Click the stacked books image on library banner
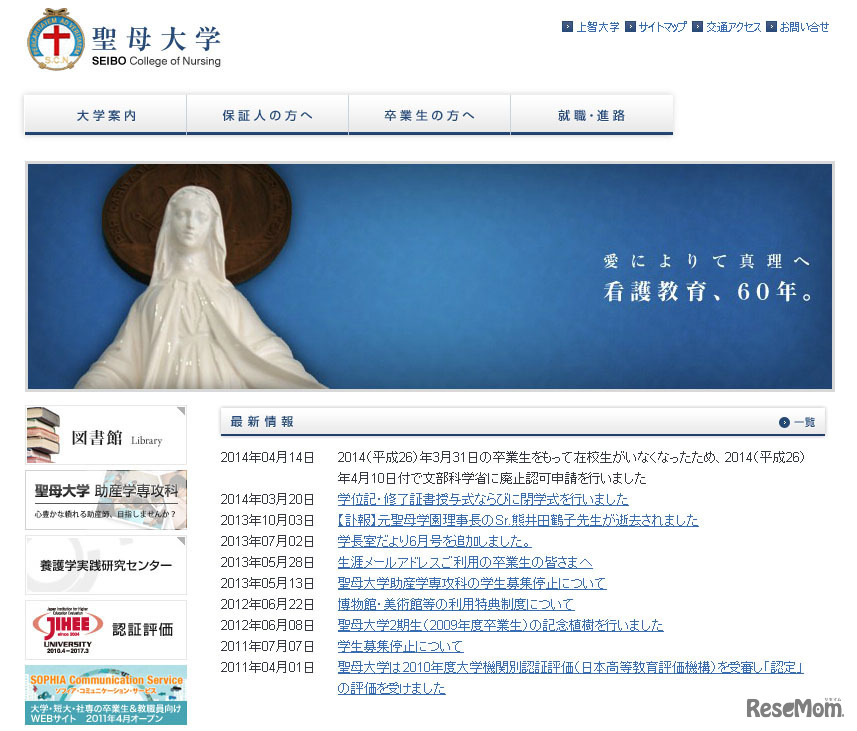Screen dimensions: 857x731 (44, 435)
